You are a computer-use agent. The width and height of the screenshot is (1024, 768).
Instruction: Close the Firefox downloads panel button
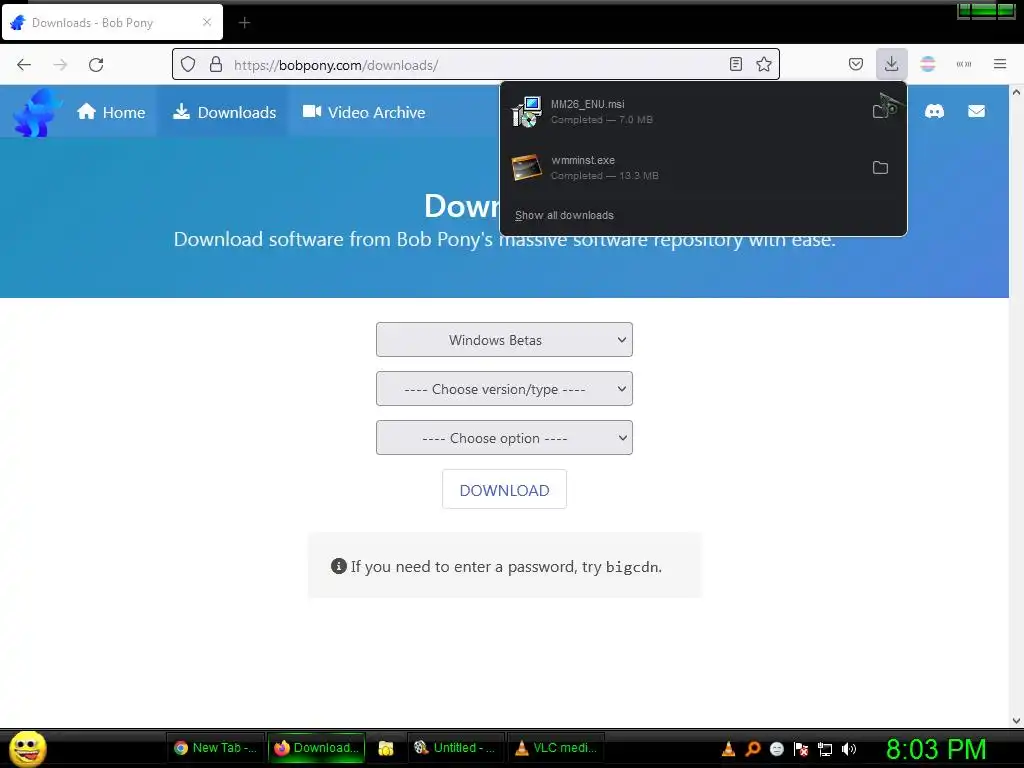(x=891, y=64)
